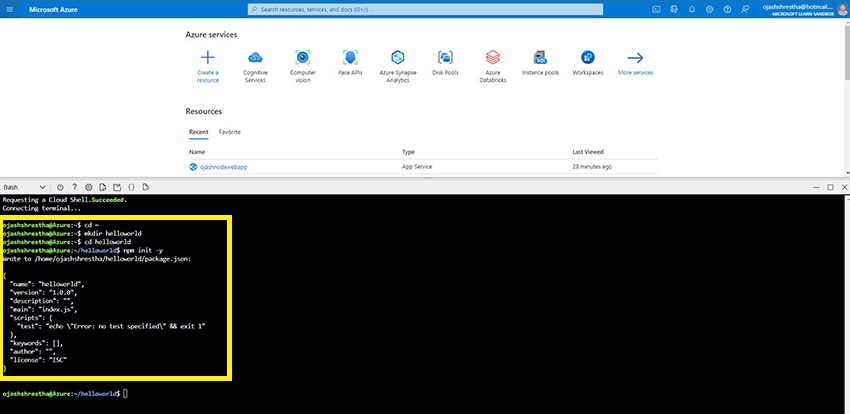Open Face APIs service
This screenshot has width=850, height=414.
350,63
